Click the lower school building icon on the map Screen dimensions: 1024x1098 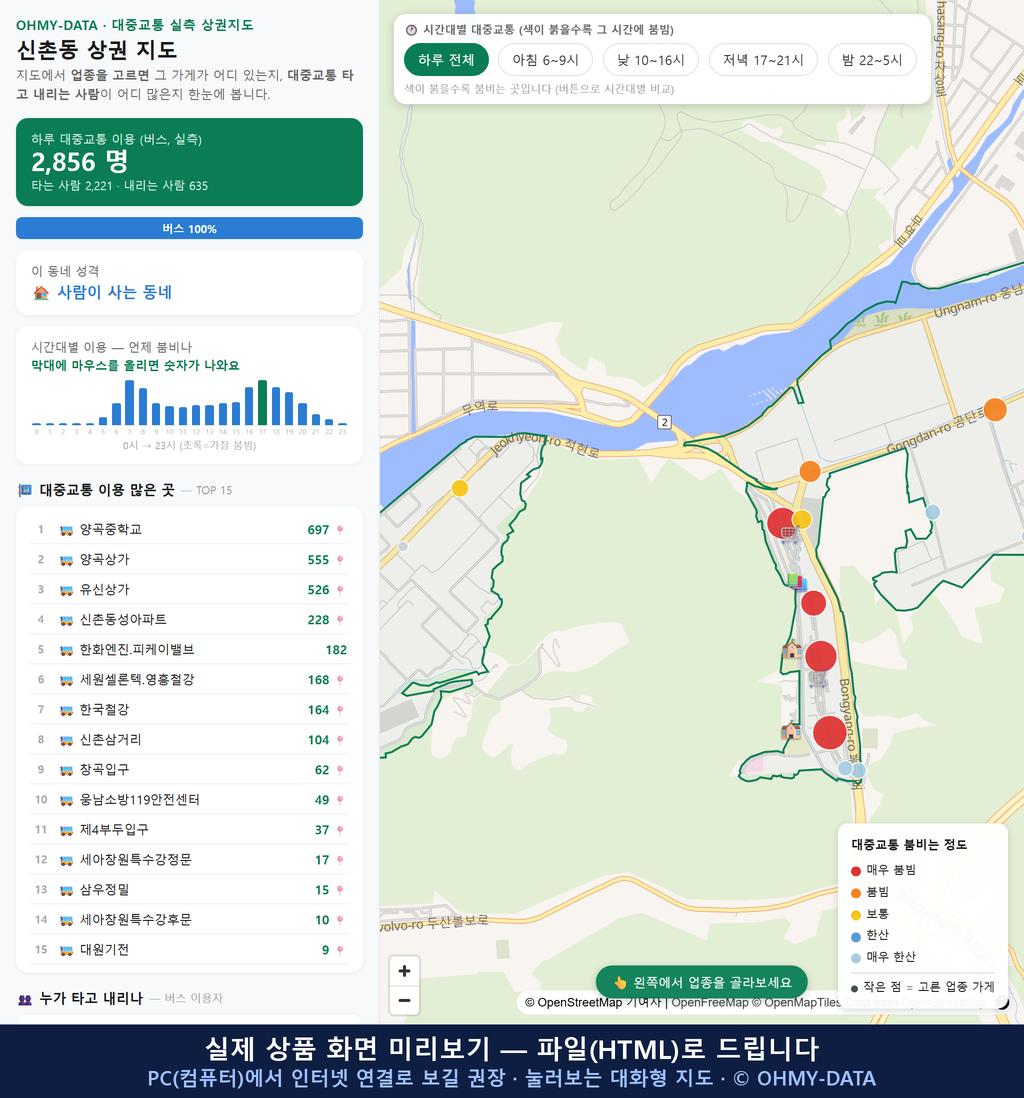791,730
